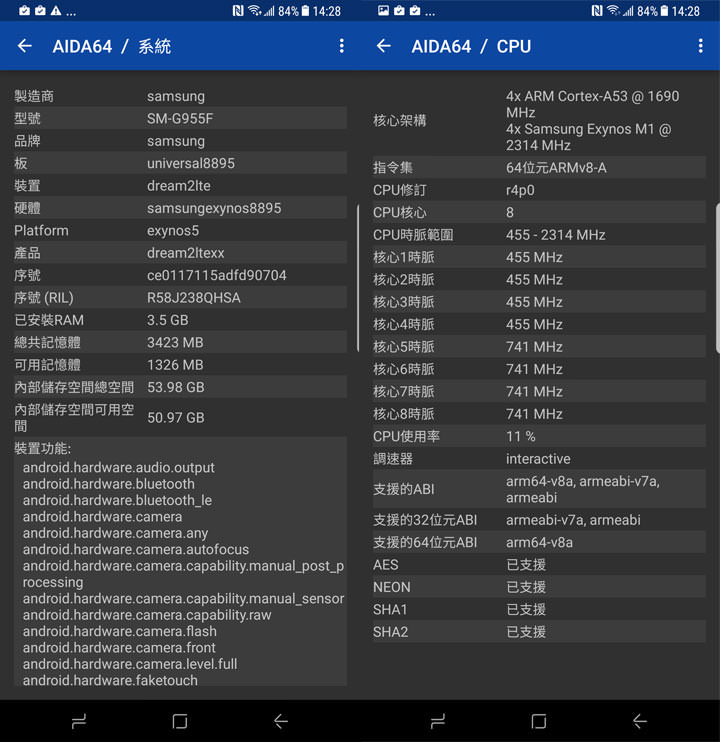
Task: Select internal storage free 50.97 GB
Action: pos(176,417)
